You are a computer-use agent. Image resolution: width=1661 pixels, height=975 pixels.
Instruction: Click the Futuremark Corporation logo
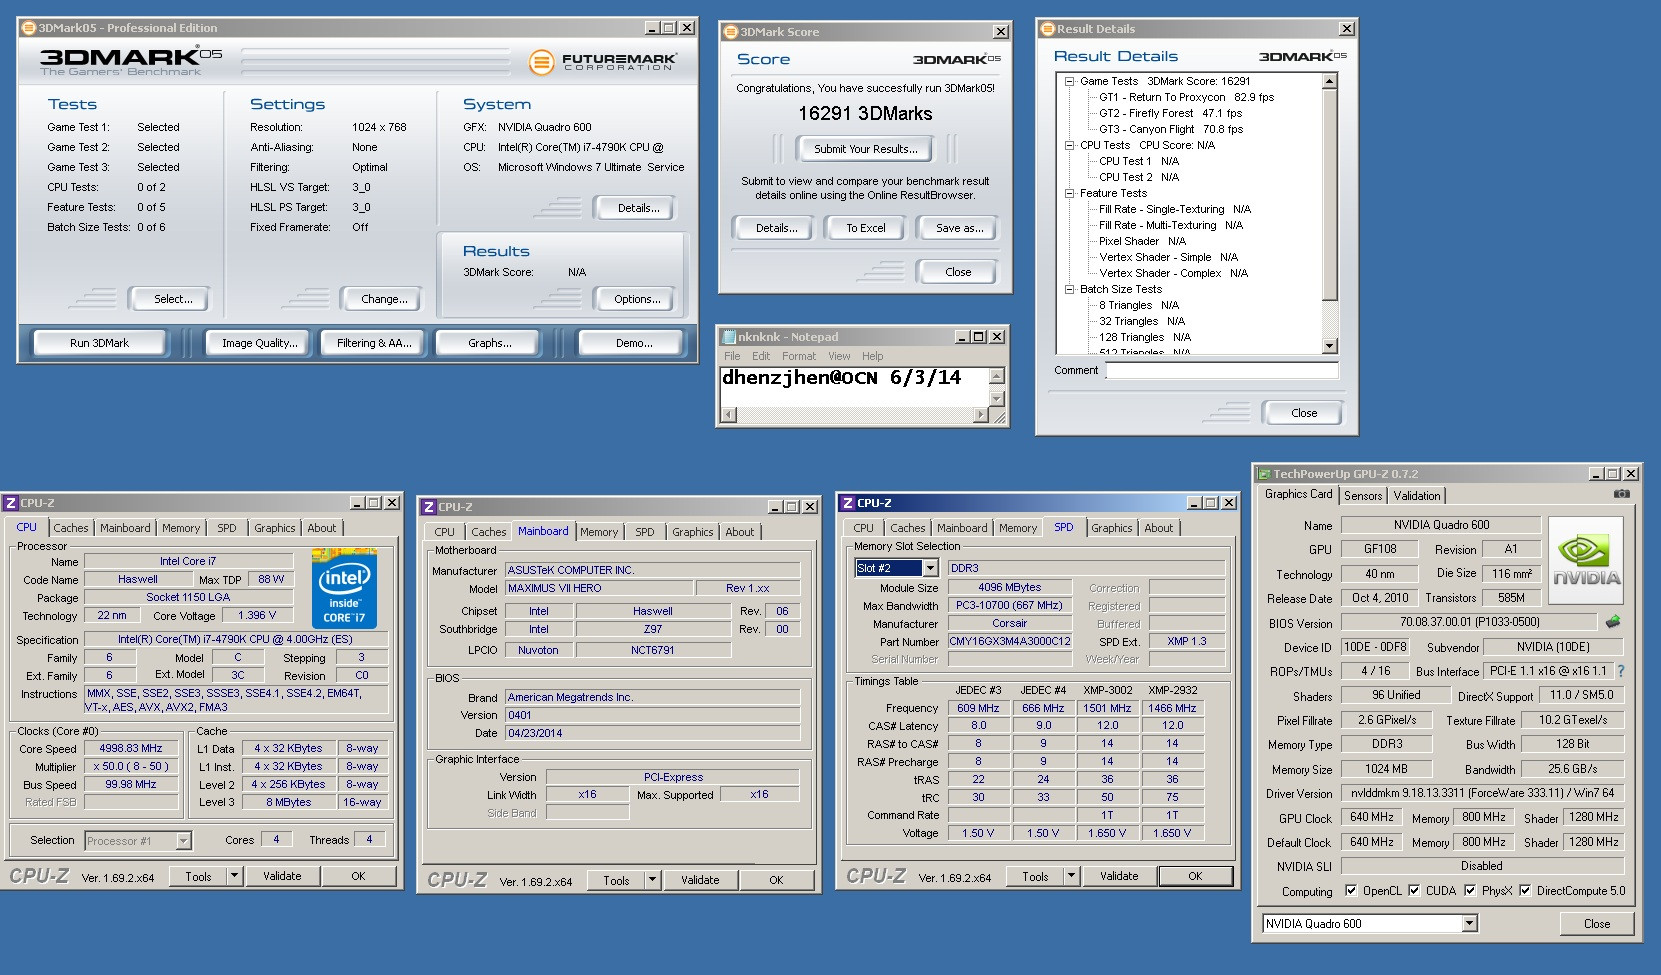click(602, 63)
